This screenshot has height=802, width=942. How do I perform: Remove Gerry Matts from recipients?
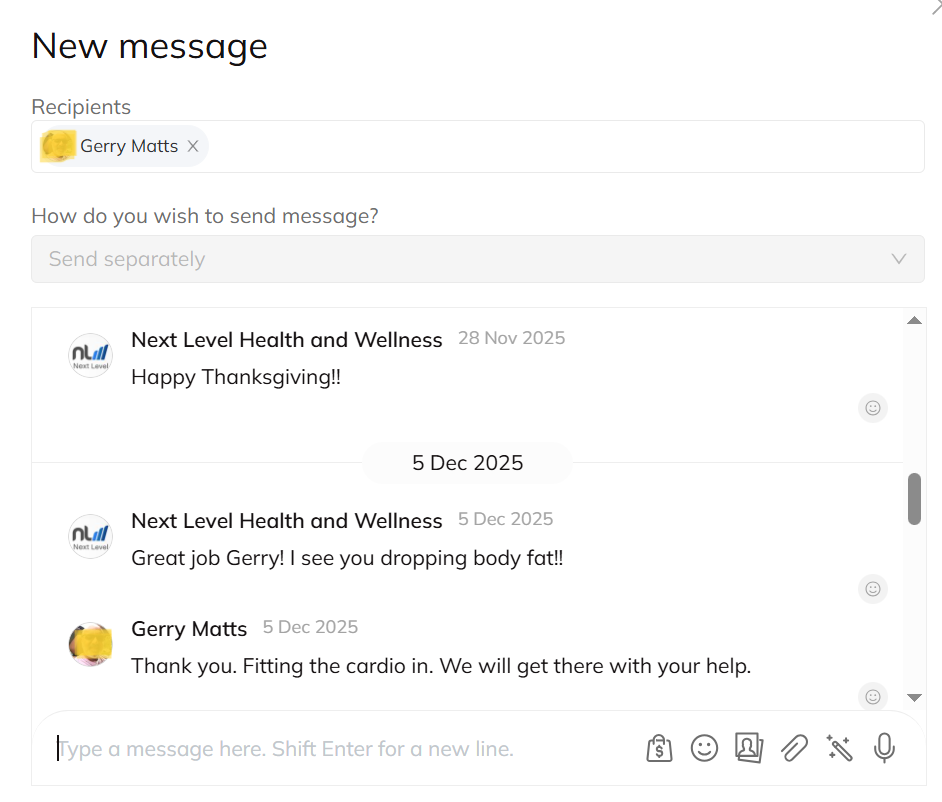pyautogui.click(x=193, y=146)
